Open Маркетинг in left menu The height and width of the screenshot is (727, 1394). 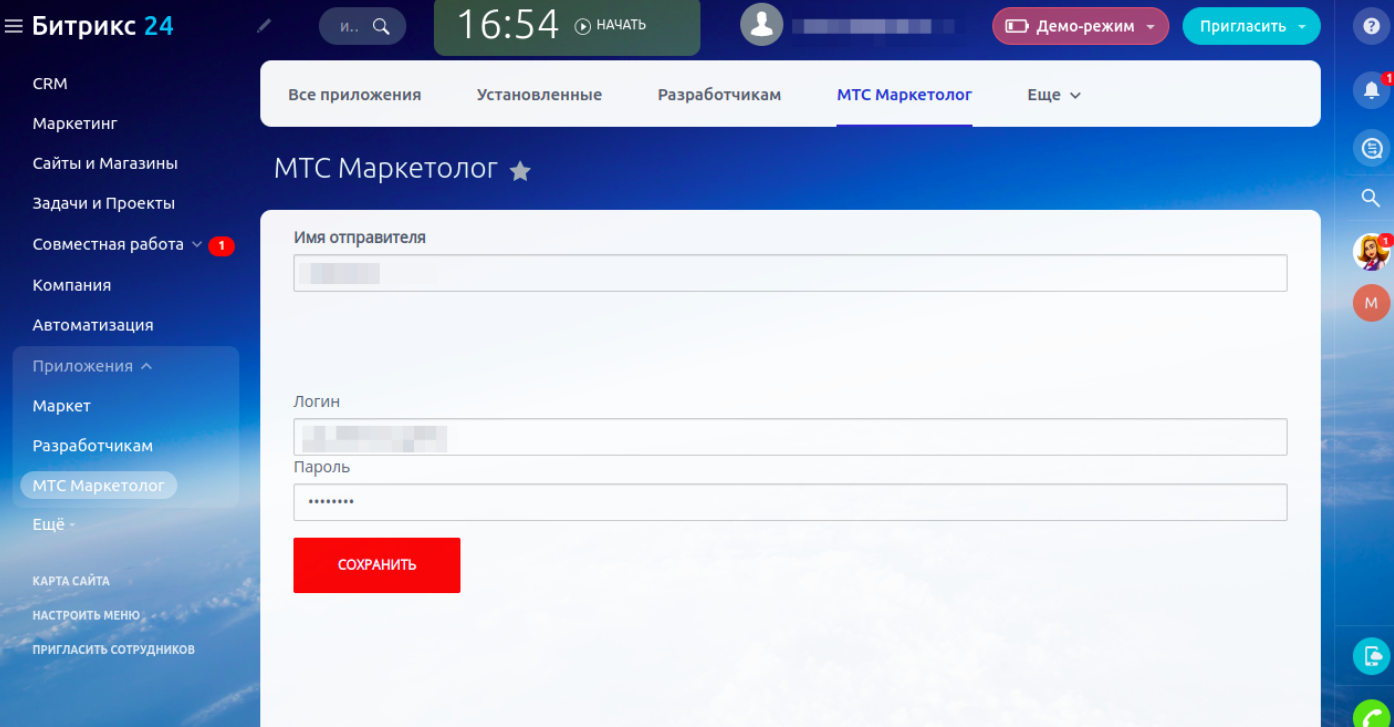pyautogui.click(x=75, y=124)
